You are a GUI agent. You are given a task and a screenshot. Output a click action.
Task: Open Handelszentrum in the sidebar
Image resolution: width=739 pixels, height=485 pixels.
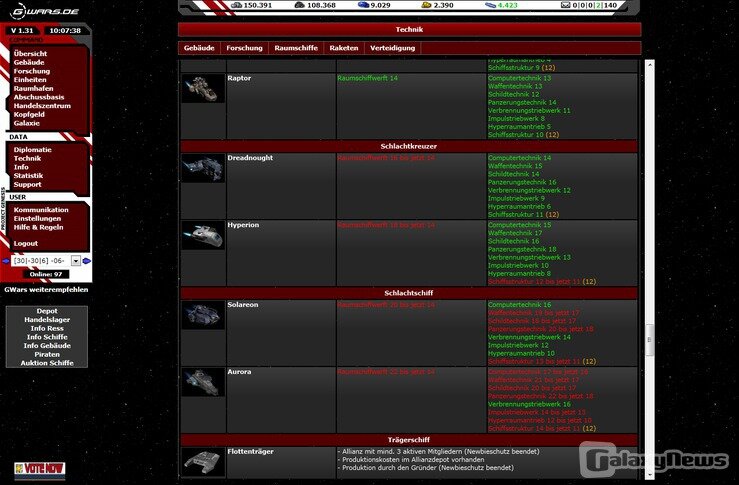pyautogui.click(x=42, y=106)
